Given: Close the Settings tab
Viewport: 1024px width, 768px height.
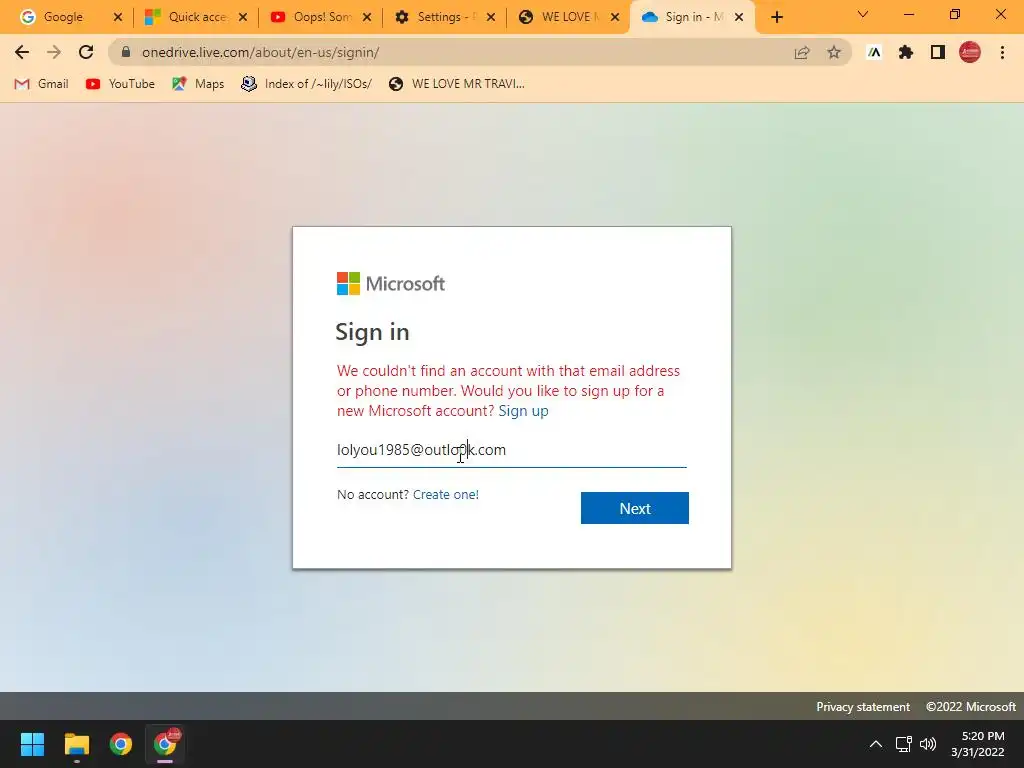Looking at the screenshot, I should point(491,17).
